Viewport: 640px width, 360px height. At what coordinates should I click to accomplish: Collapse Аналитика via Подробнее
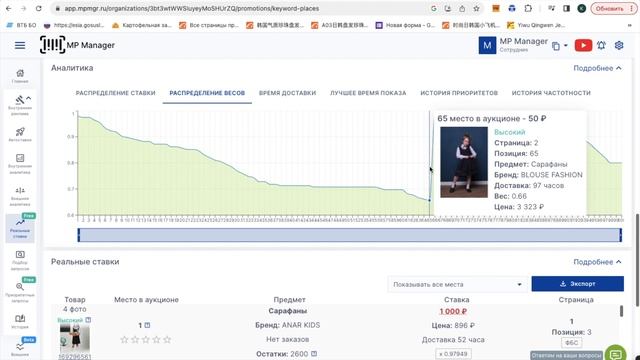[597, 68]
